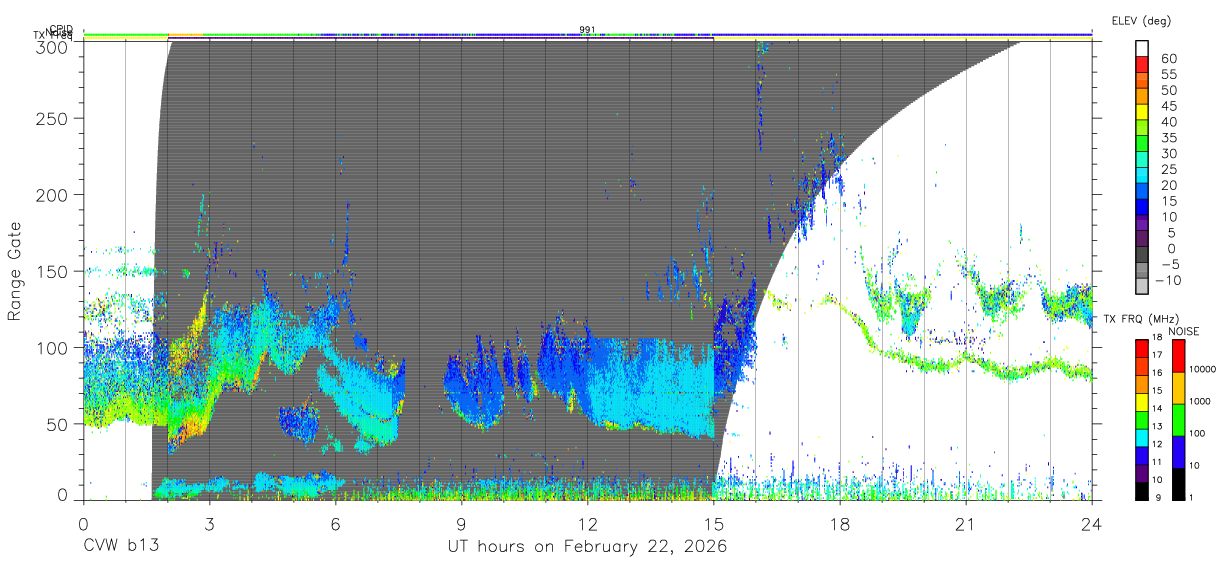The width and height of the screenshot is (1228, 567).
Task: Click the '60' elevation legend value
Action: [x=1167, y=58]
